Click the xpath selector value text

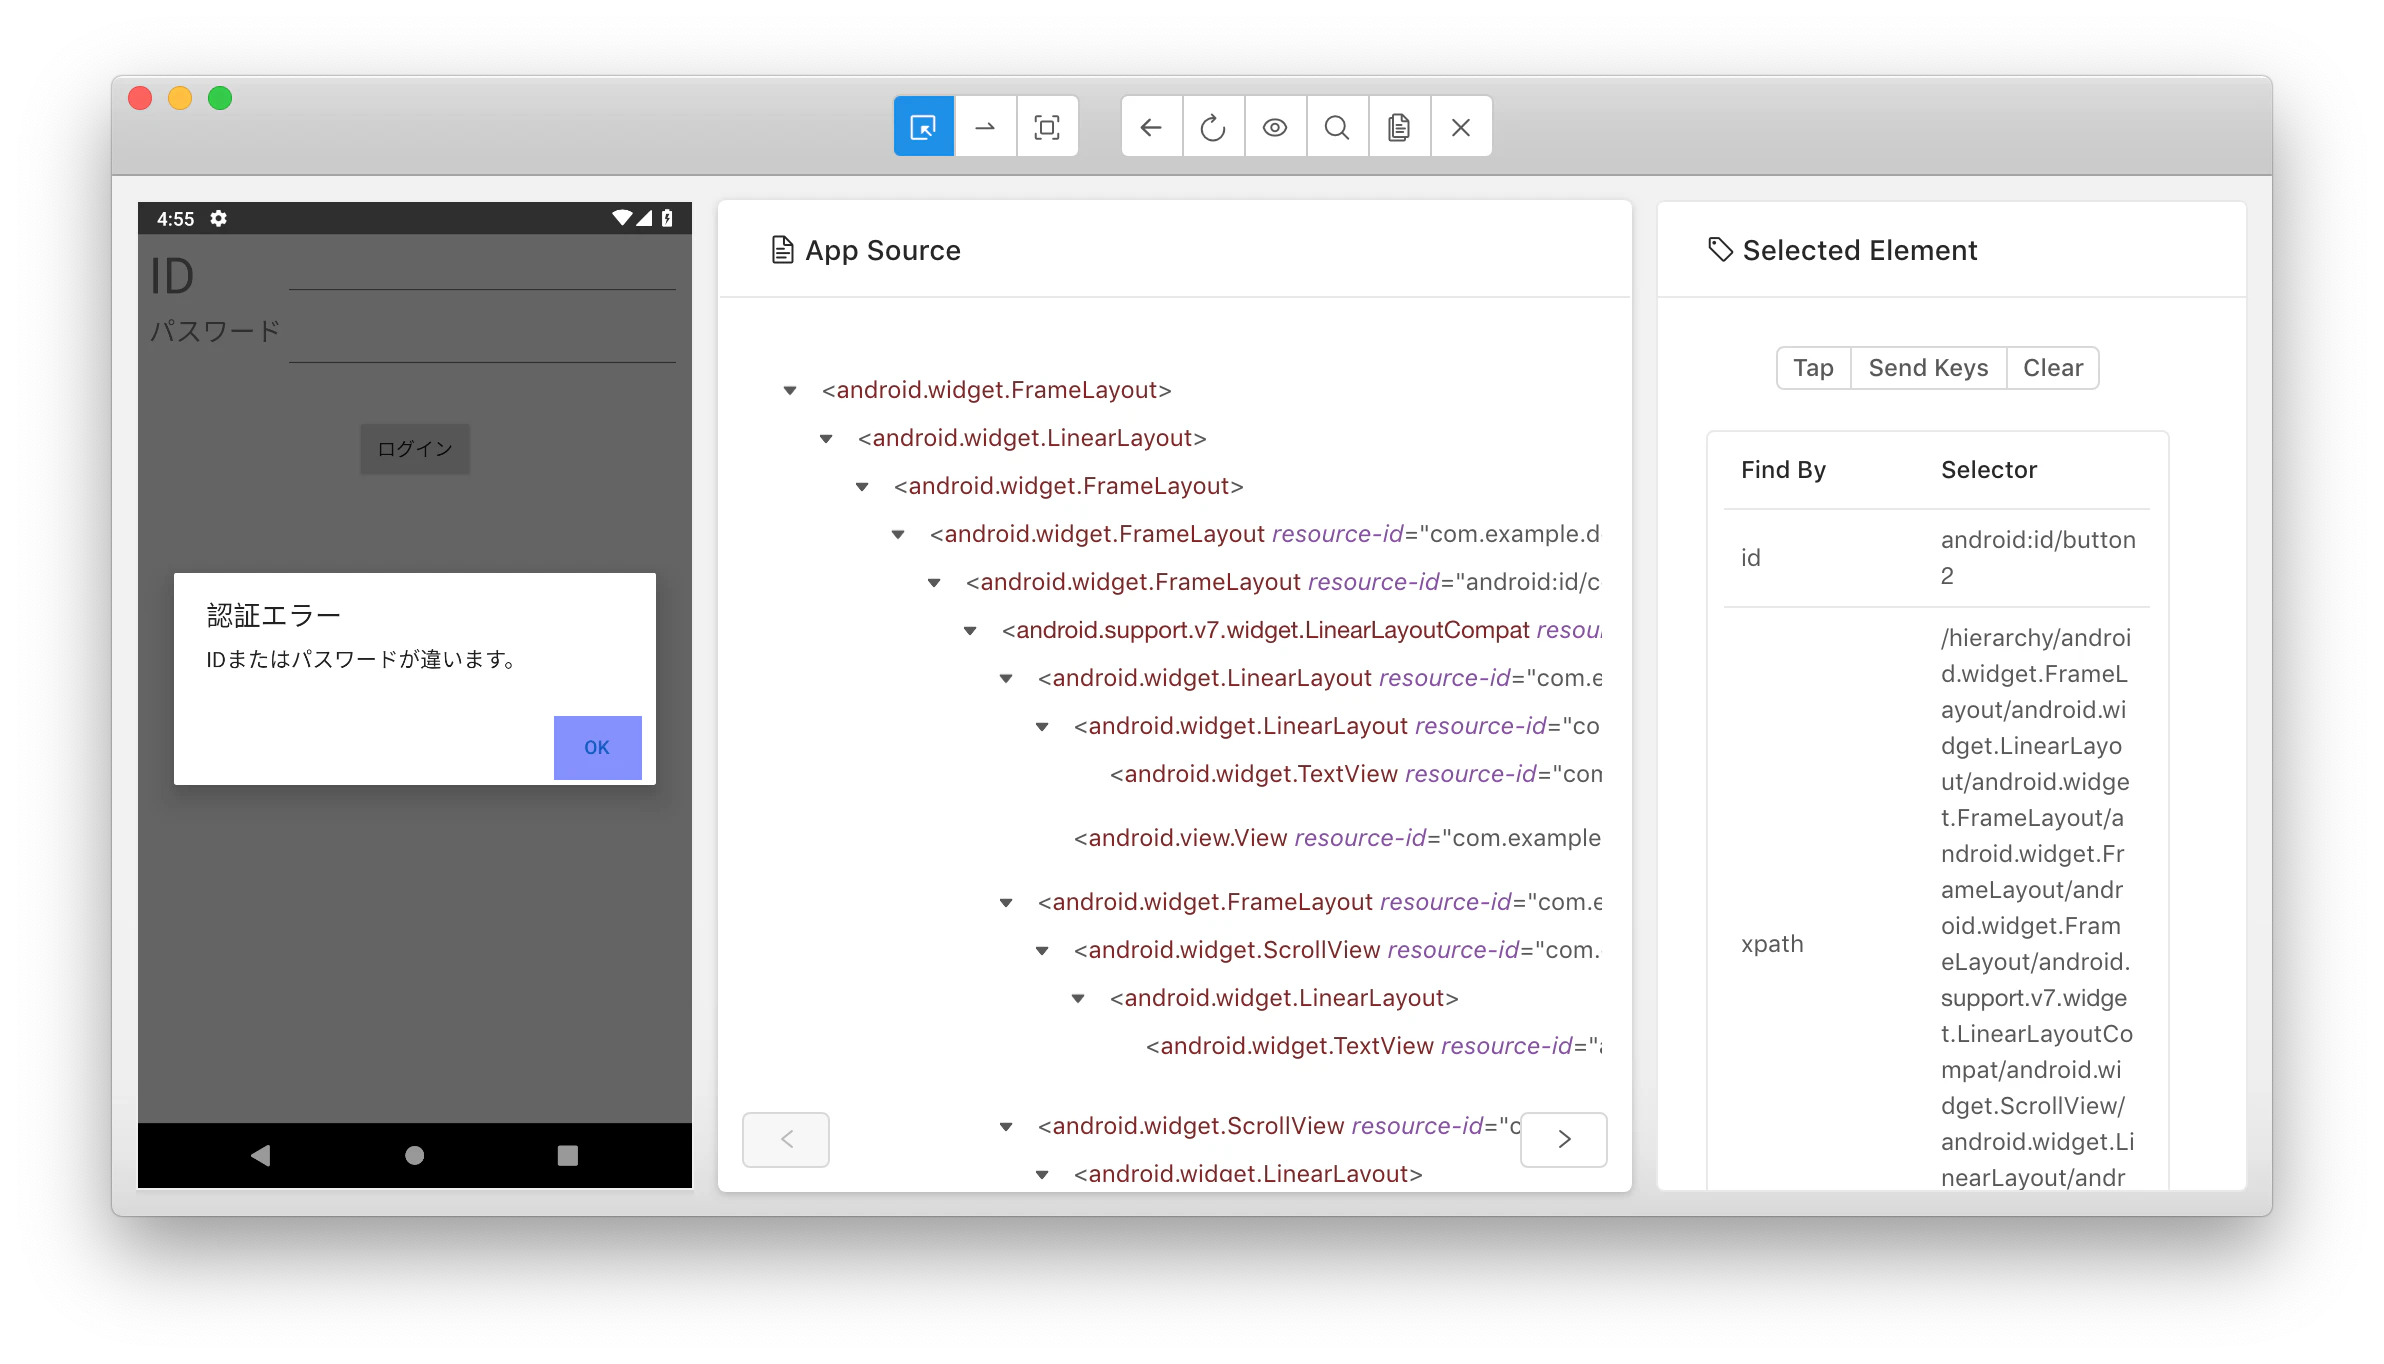tap(2036, 908)
